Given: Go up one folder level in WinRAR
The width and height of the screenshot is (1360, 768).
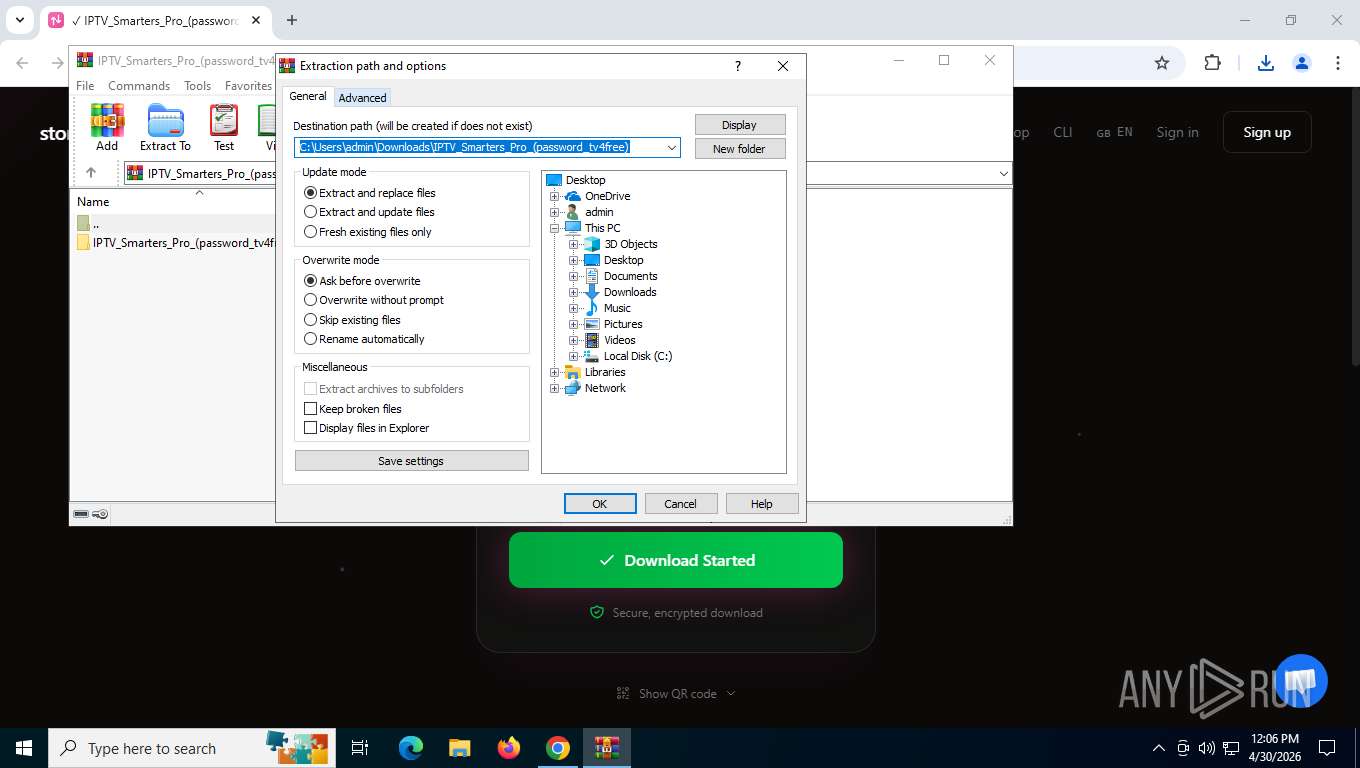Looking at the screenshot, I should 91,172.
